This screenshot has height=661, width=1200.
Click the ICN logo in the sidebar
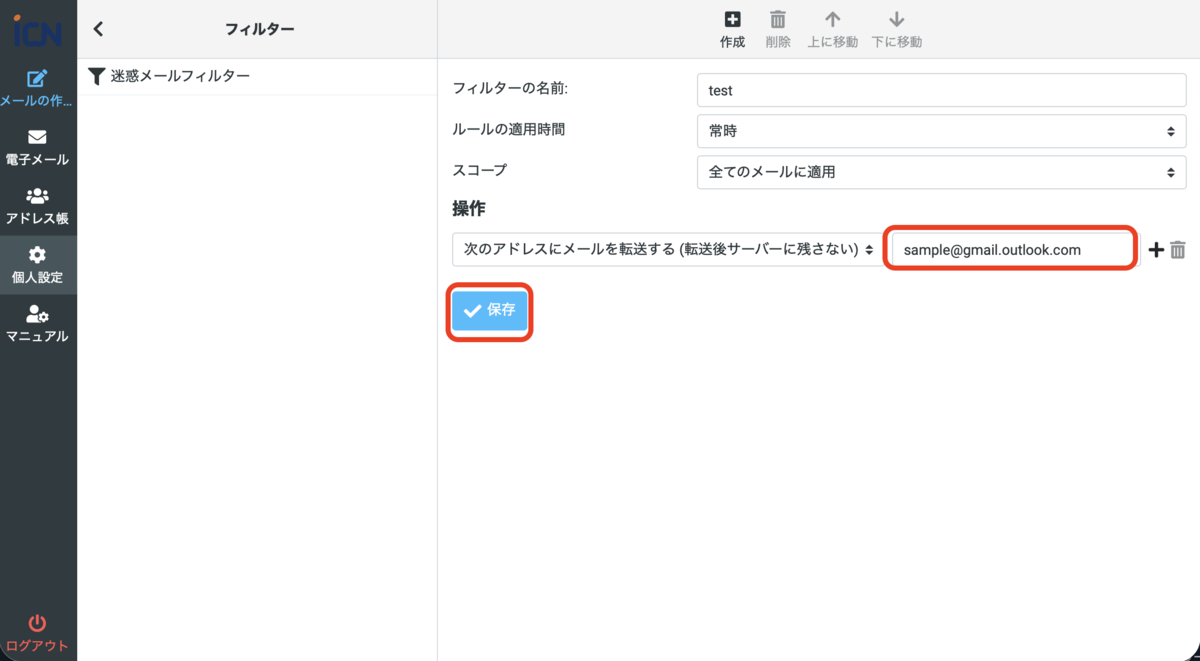pos(38,28)
